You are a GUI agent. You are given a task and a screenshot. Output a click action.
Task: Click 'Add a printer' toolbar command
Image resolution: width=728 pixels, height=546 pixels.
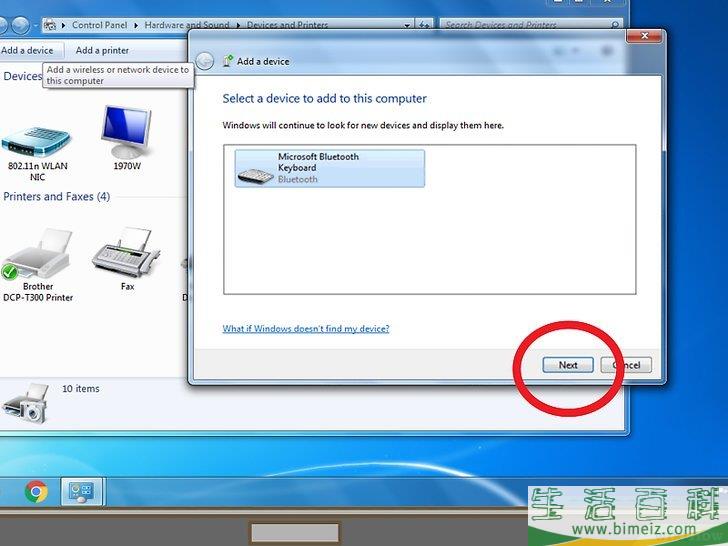coord(102,50)
